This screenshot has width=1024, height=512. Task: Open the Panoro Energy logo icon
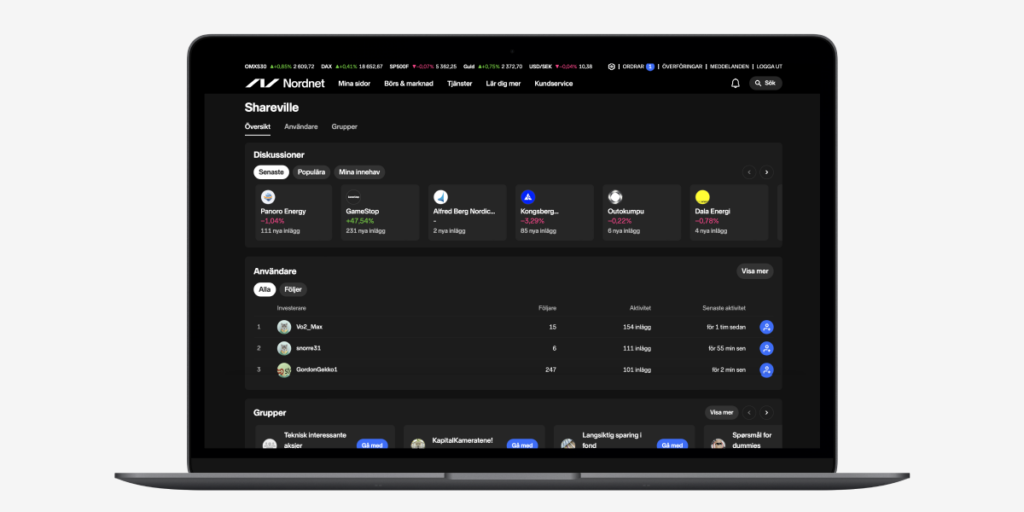pyautogui.click(x=268, y=197)
